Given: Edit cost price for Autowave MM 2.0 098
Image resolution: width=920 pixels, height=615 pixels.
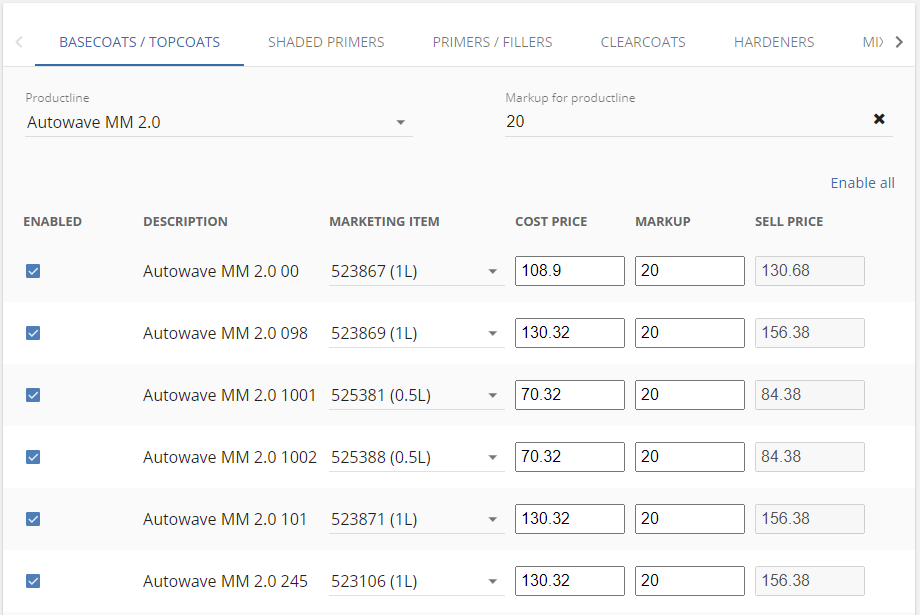Looking at the screenshot, I should coord(570,333).
